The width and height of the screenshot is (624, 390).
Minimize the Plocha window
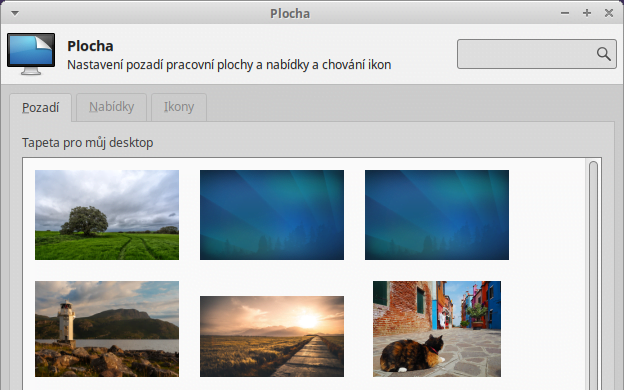tap(565, 13)
